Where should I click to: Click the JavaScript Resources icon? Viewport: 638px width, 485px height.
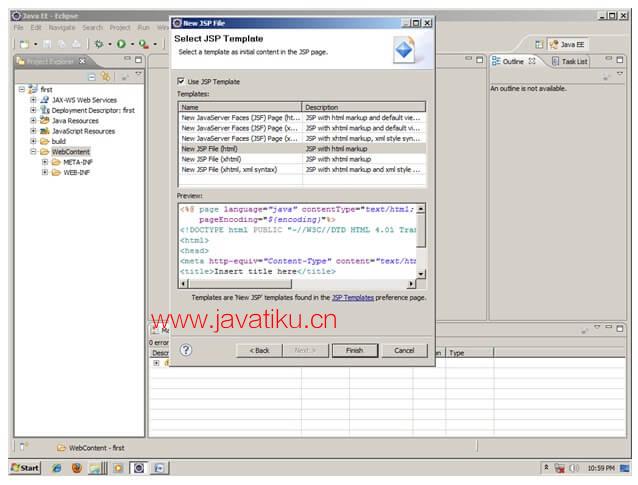click(x=45, y=131)
